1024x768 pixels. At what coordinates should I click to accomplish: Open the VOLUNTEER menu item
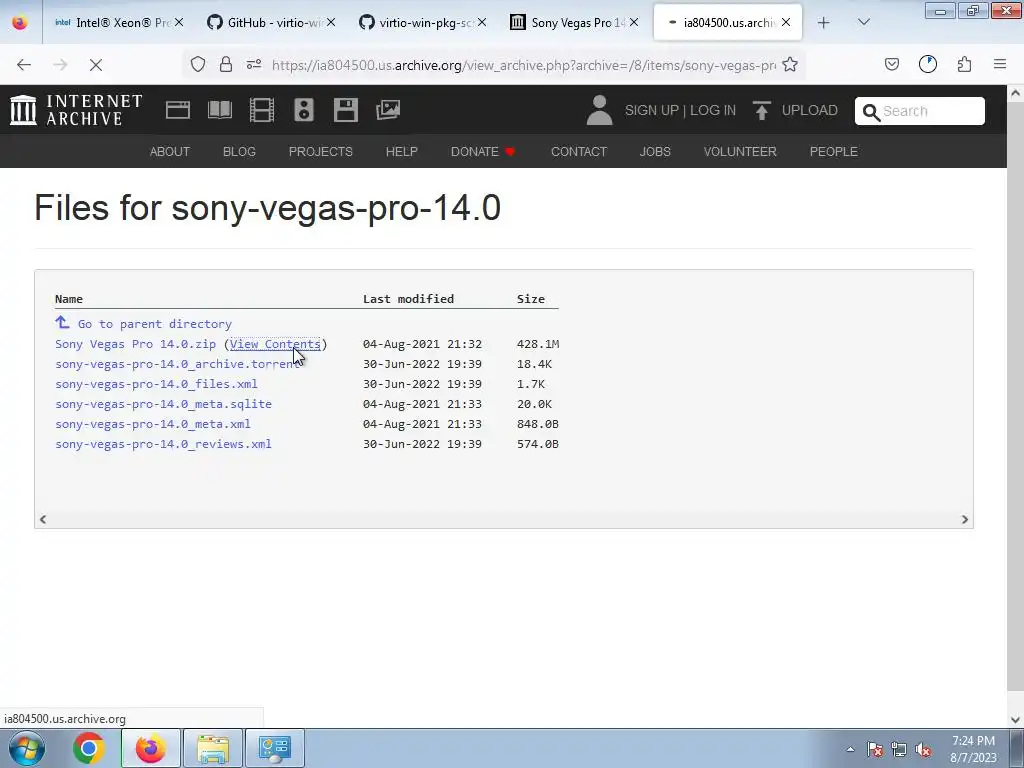[740, 152]
